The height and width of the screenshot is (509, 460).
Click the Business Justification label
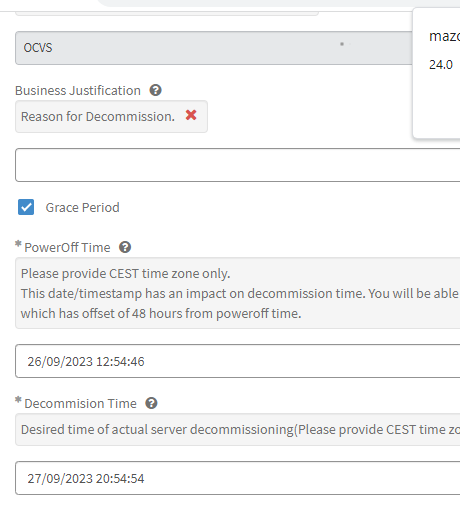click(x=78, y=91)
